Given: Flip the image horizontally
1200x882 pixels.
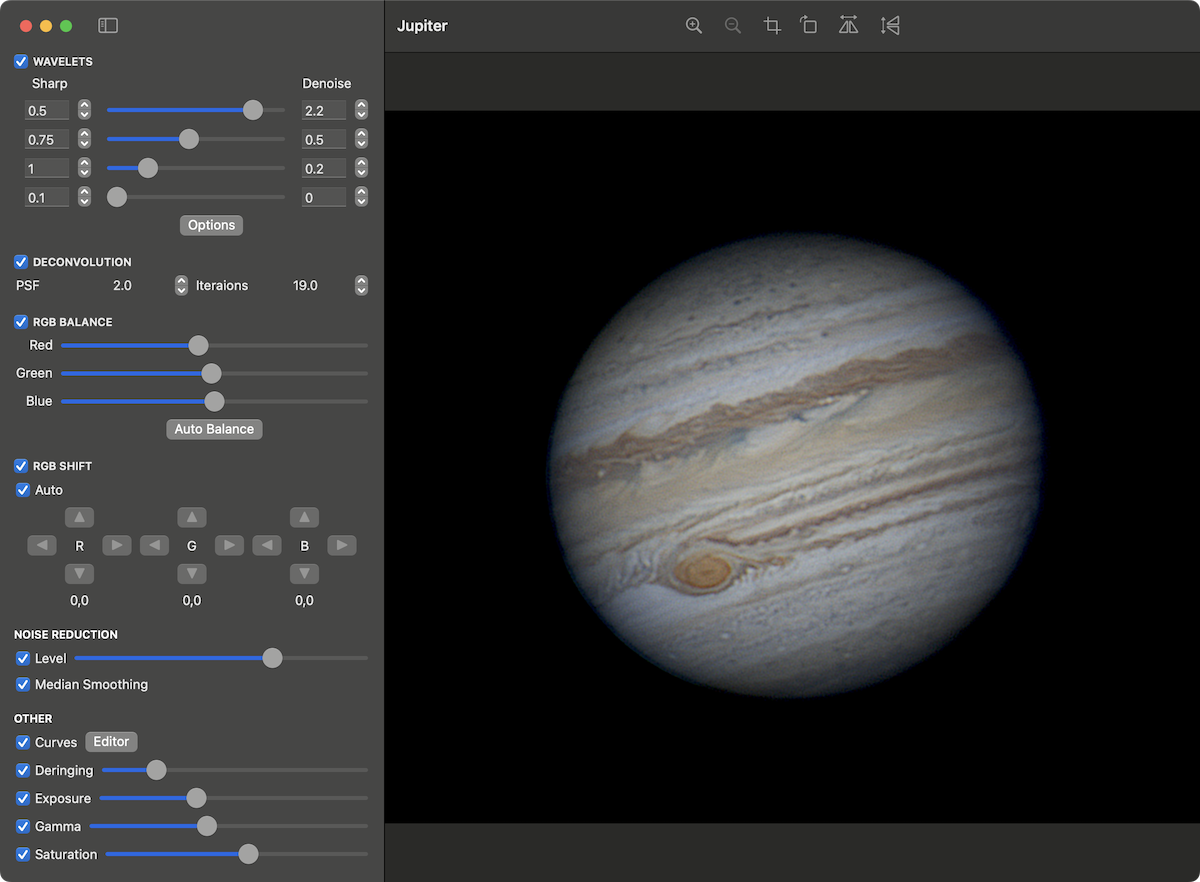Looking at the screenshot, I should [848, 25].
